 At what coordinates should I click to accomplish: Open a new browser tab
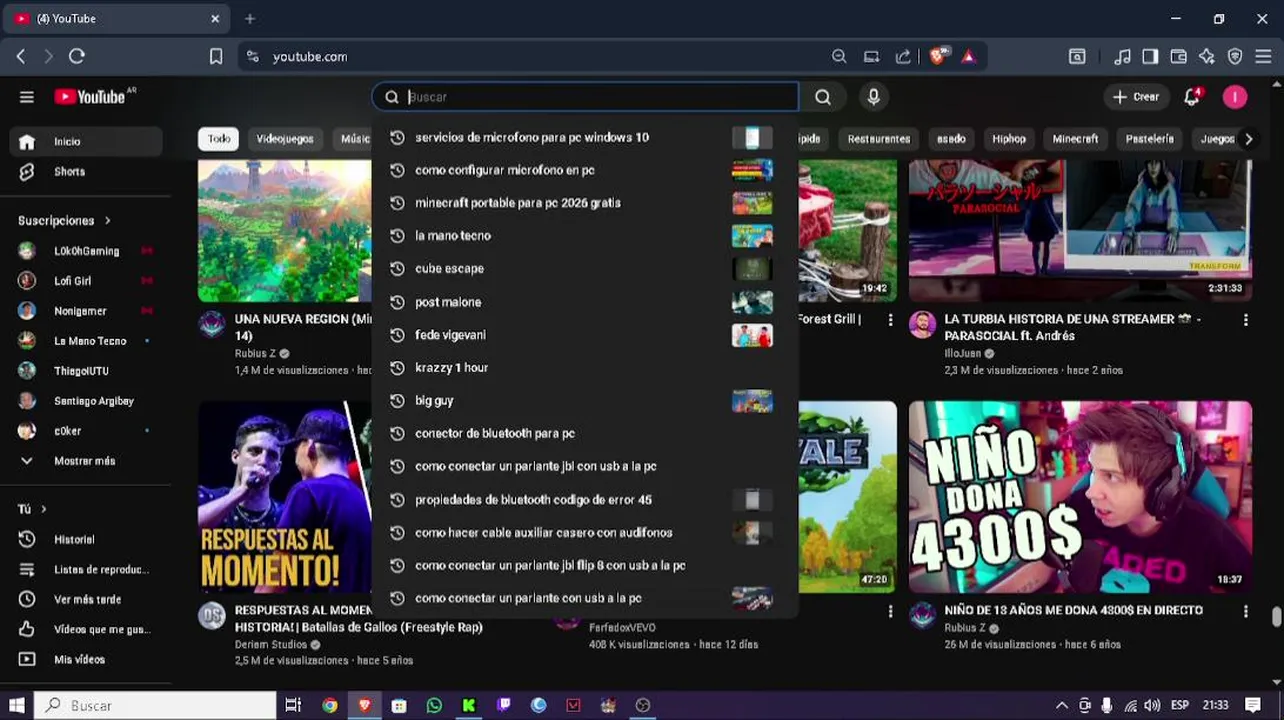250,18
